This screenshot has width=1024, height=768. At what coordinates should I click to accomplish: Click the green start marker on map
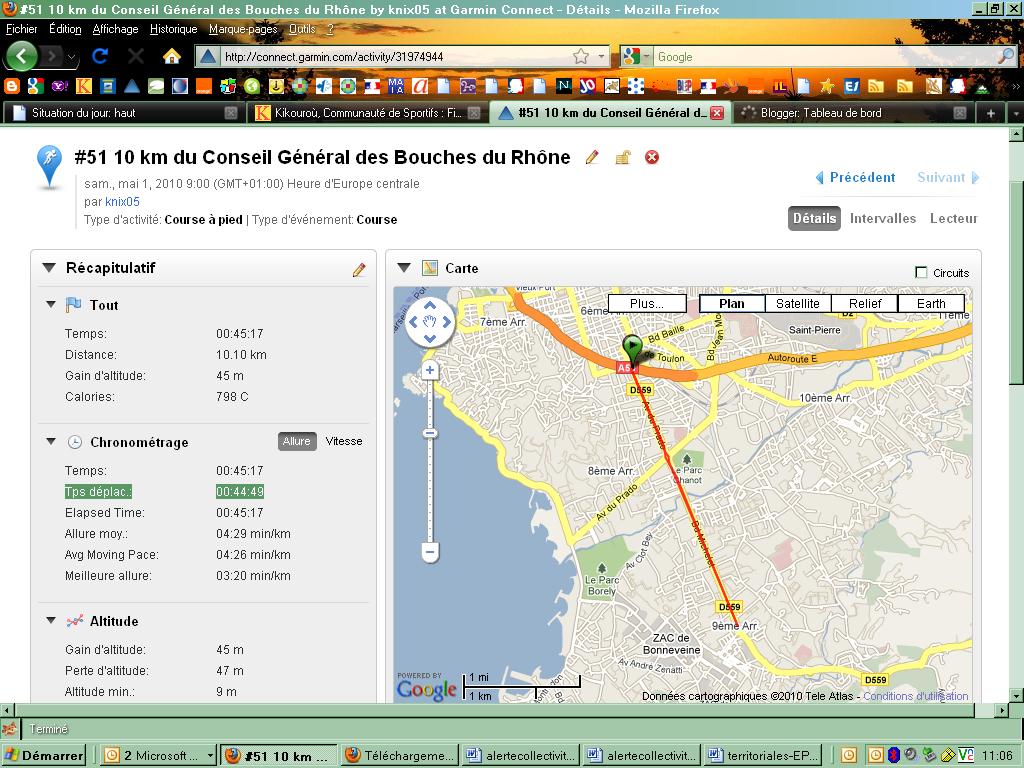[x=632, y=349]
